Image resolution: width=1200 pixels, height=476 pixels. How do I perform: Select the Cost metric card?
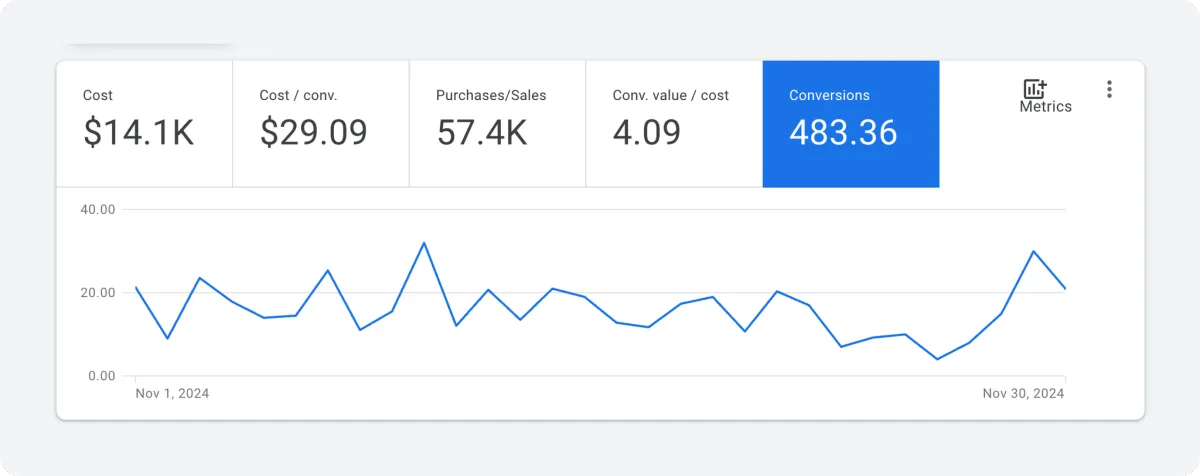(x=144, y=124)
